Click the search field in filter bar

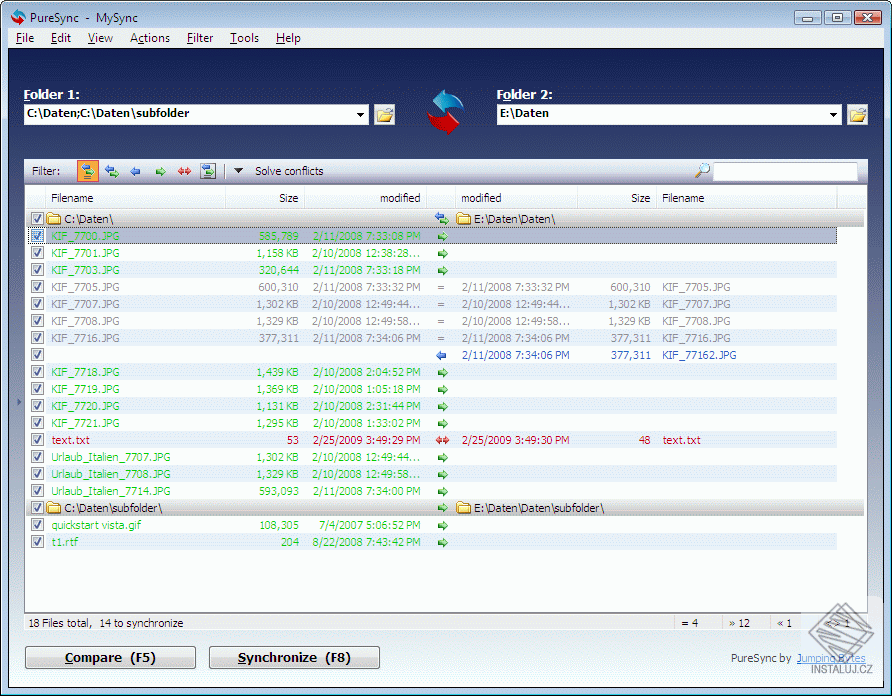tap(785, 171)
